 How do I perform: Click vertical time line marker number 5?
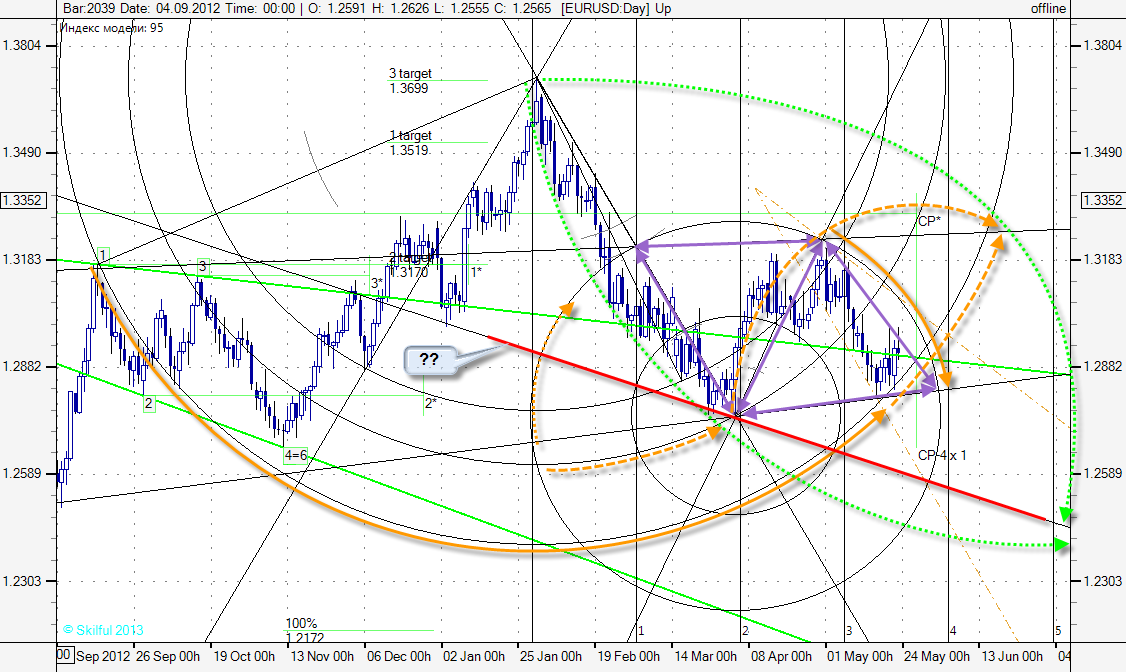pyautogui.click(x=1057, y=631)
